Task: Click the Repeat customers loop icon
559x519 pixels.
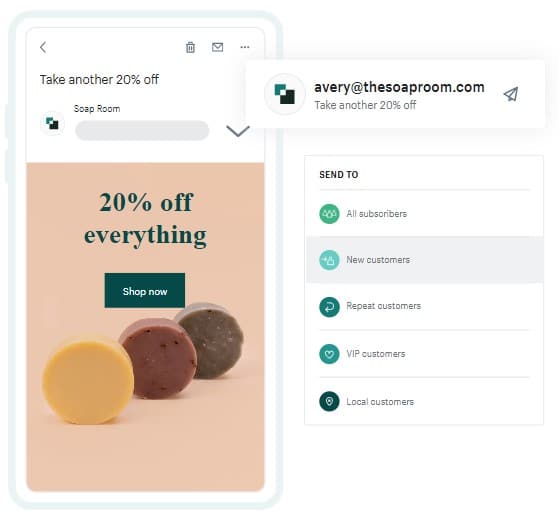Action: (x=329, y=307)
